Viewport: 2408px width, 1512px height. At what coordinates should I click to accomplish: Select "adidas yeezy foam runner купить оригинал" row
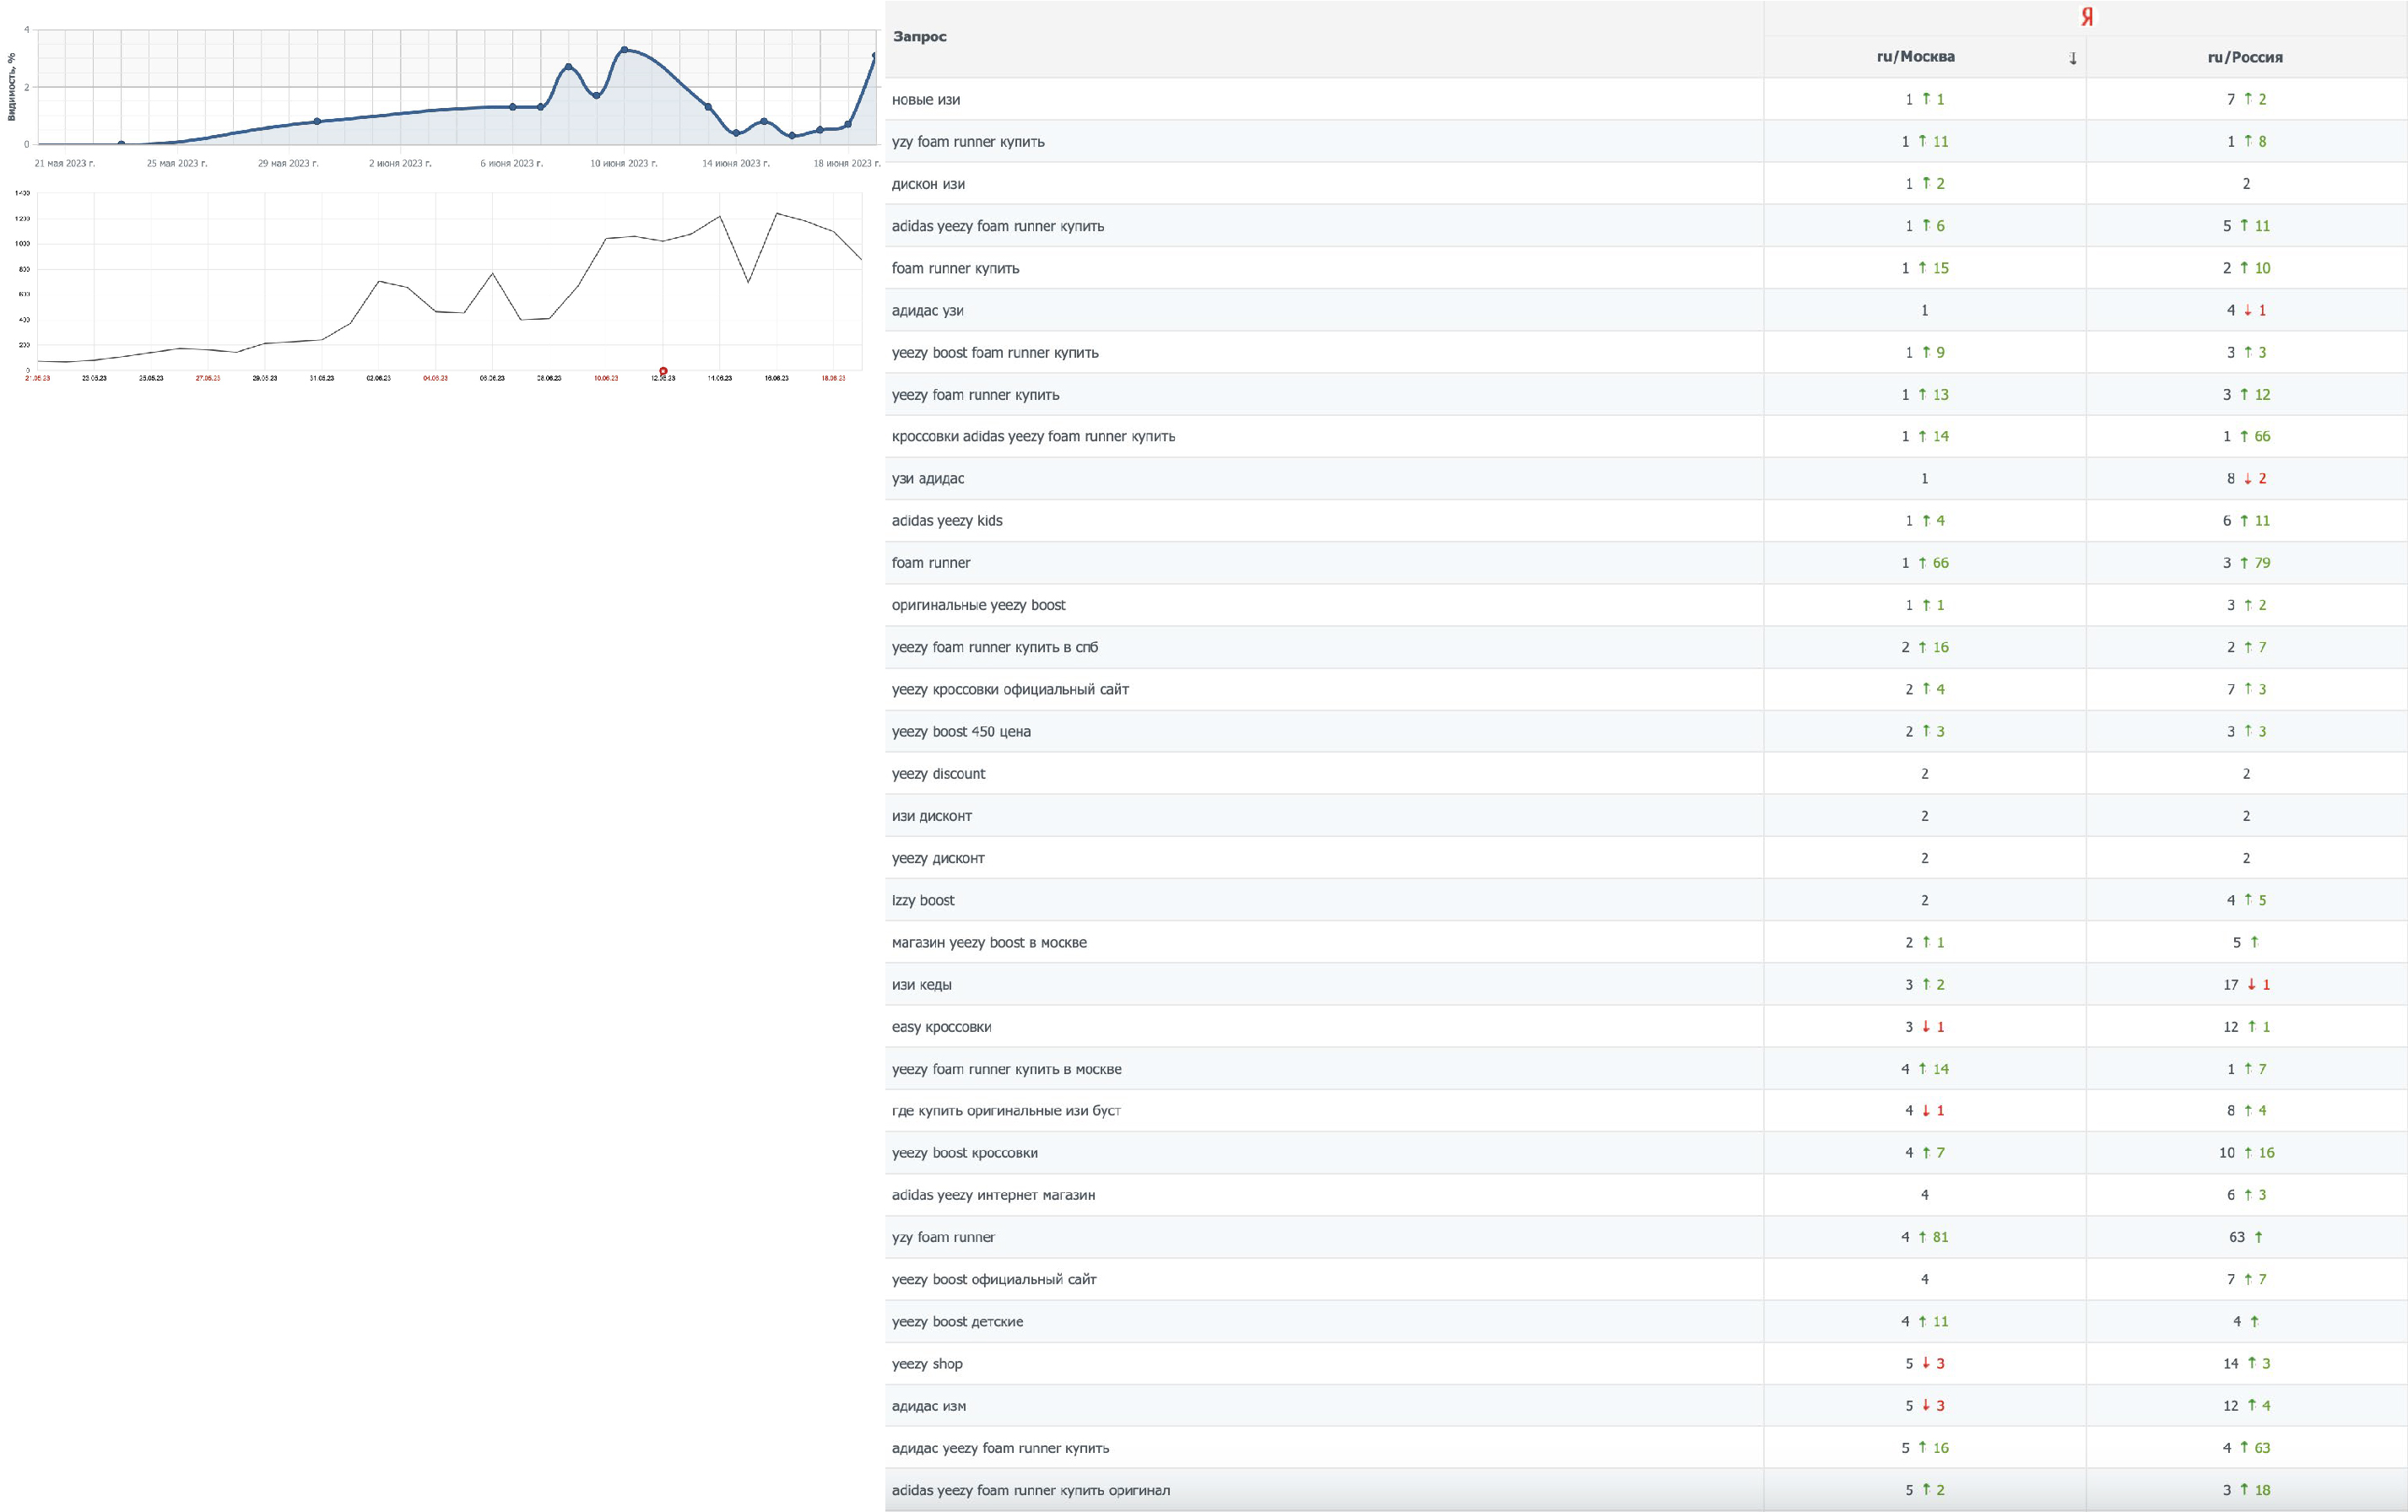point(1030,1490)
